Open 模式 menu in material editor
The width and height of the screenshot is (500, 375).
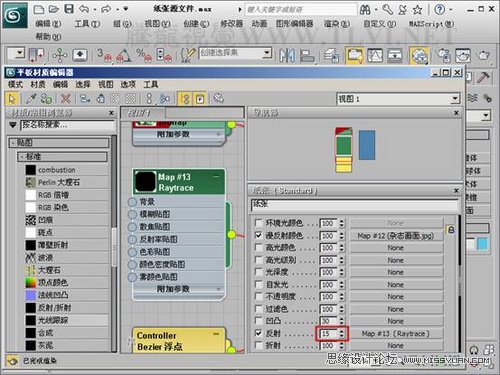[x=16, y=85]
